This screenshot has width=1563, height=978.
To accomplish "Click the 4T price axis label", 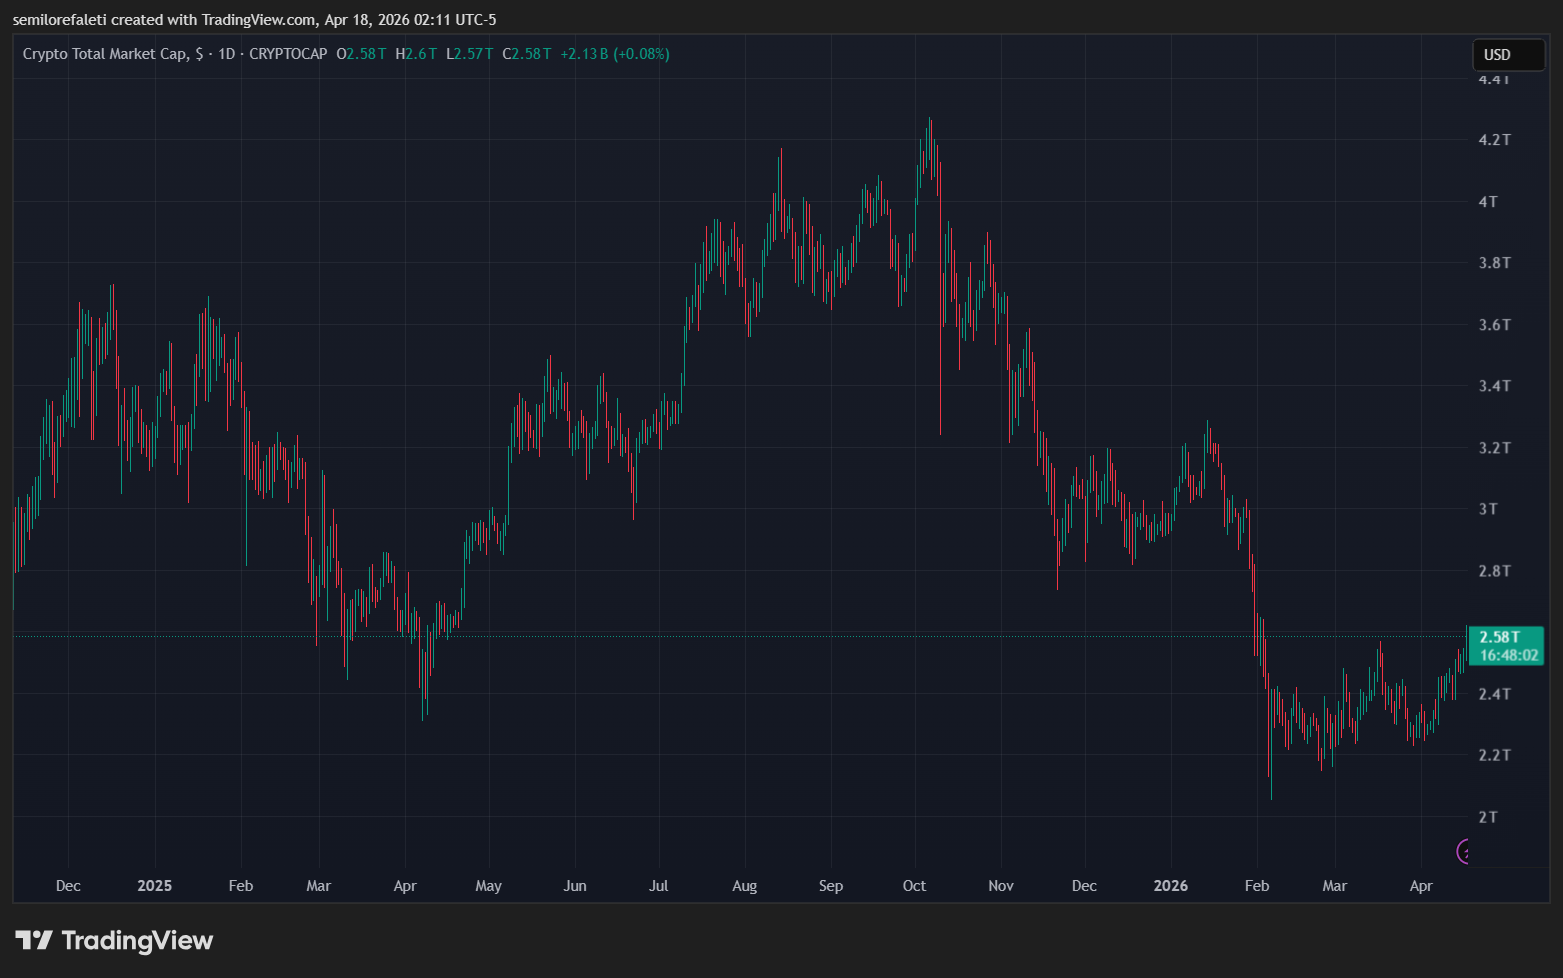I will pos(1488,202).
